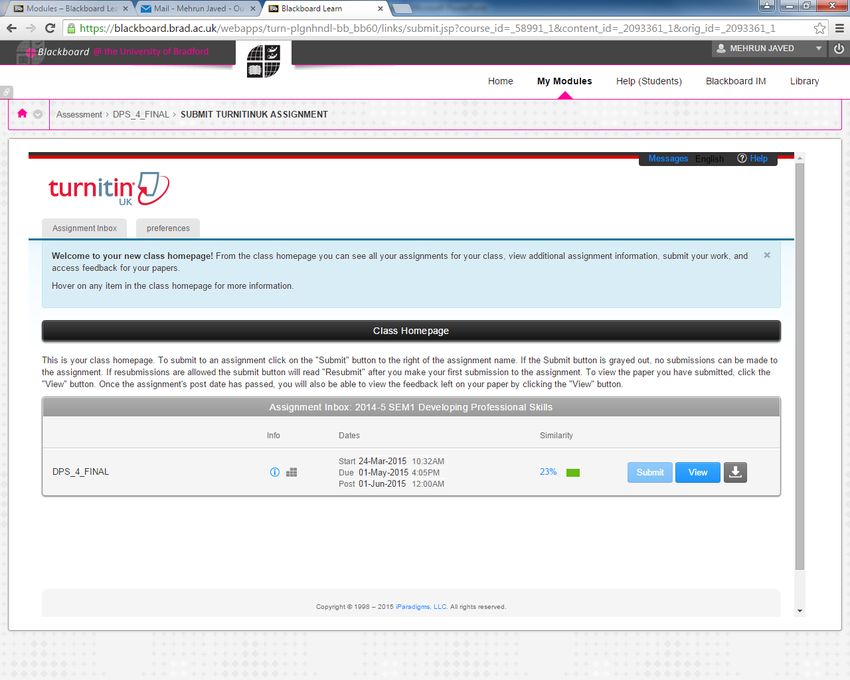Click the pink home icon in breadcrumb

[x=22, y=113]
